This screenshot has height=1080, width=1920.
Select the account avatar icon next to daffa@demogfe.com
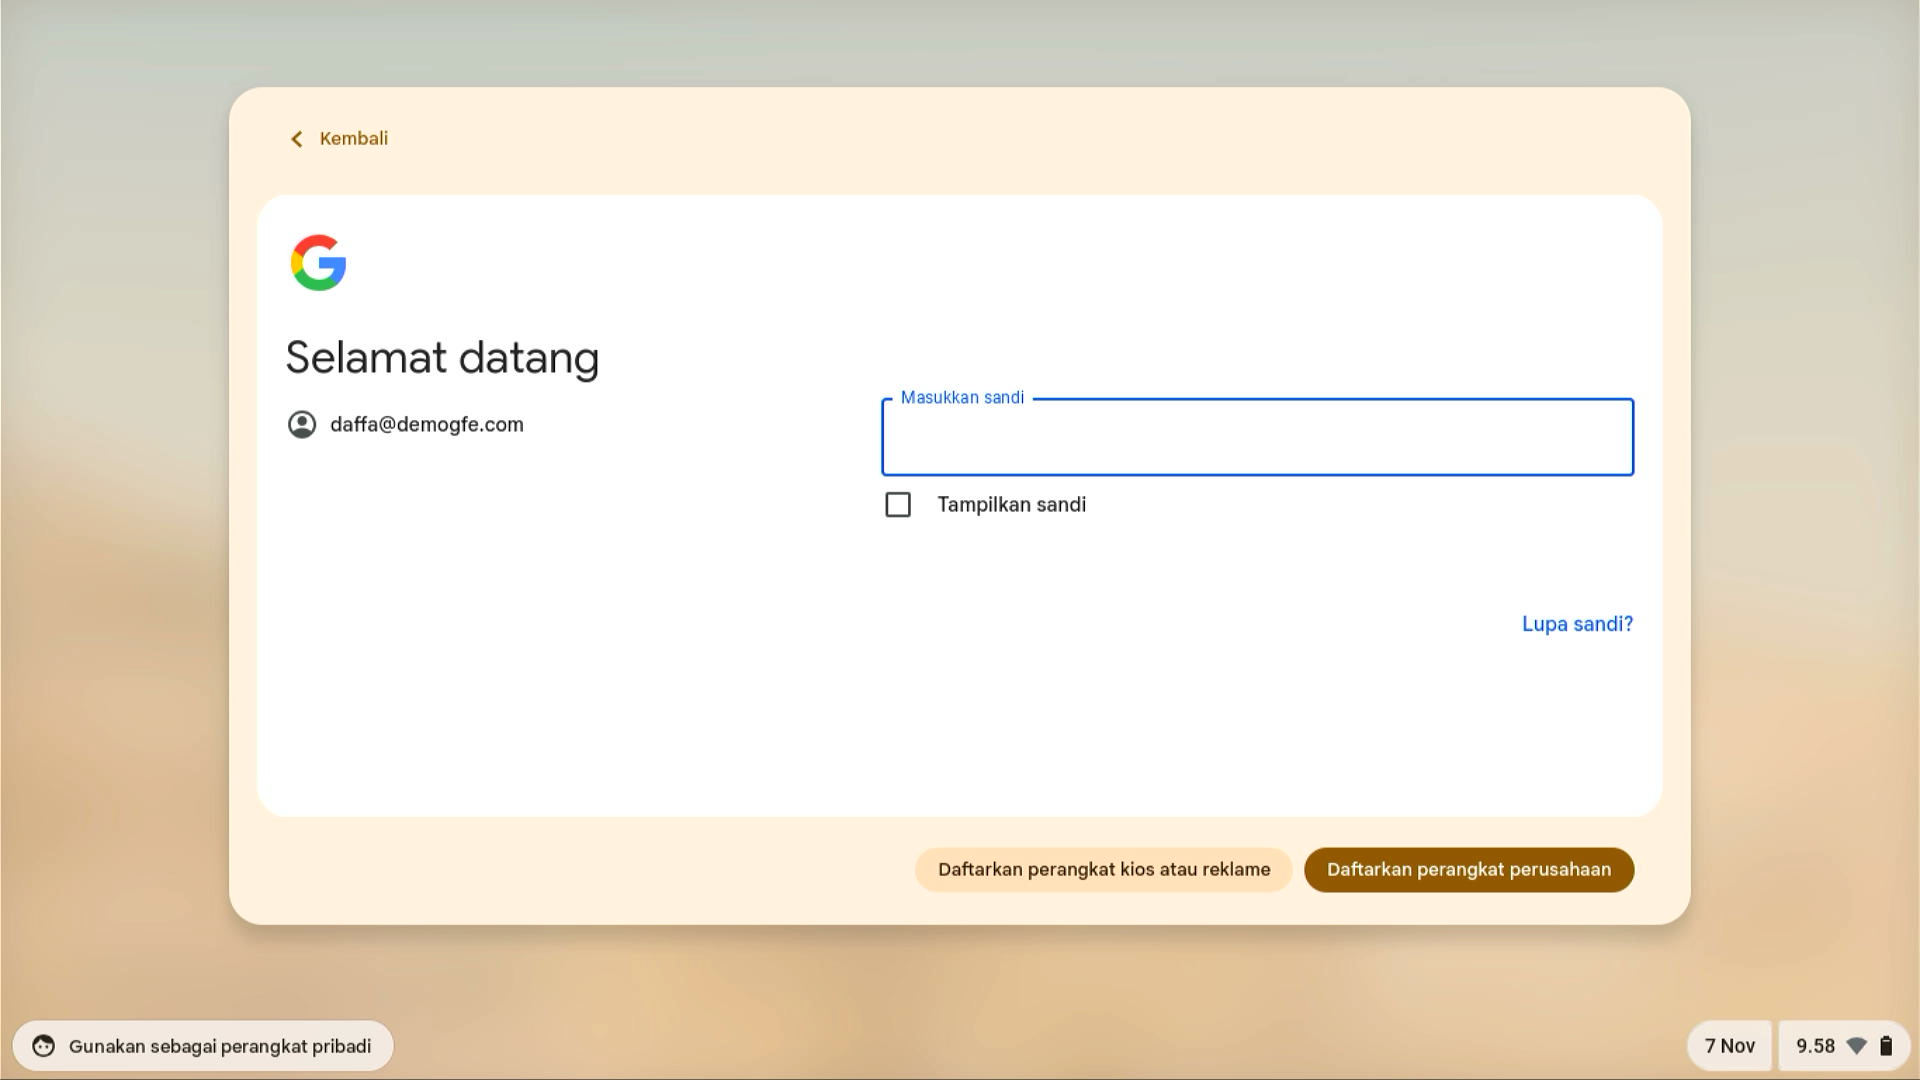tap(303, 424)
